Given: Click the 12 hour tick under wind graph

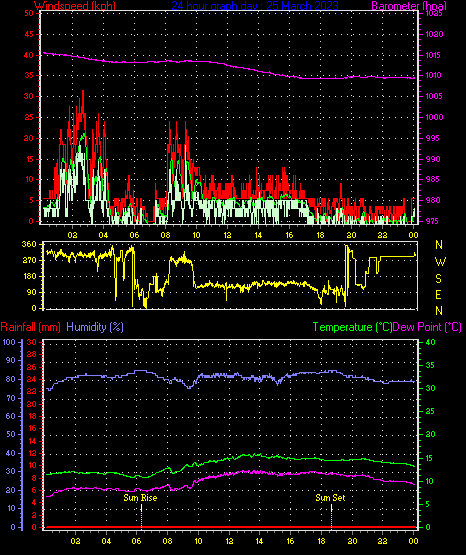Looking at the screenshot, I should tap(227, 235).
